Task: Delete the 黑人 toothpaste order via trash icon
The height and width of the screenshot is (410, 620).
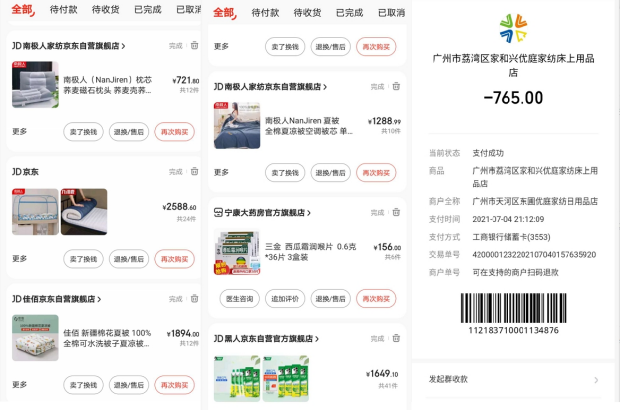Action: [396, 338]
